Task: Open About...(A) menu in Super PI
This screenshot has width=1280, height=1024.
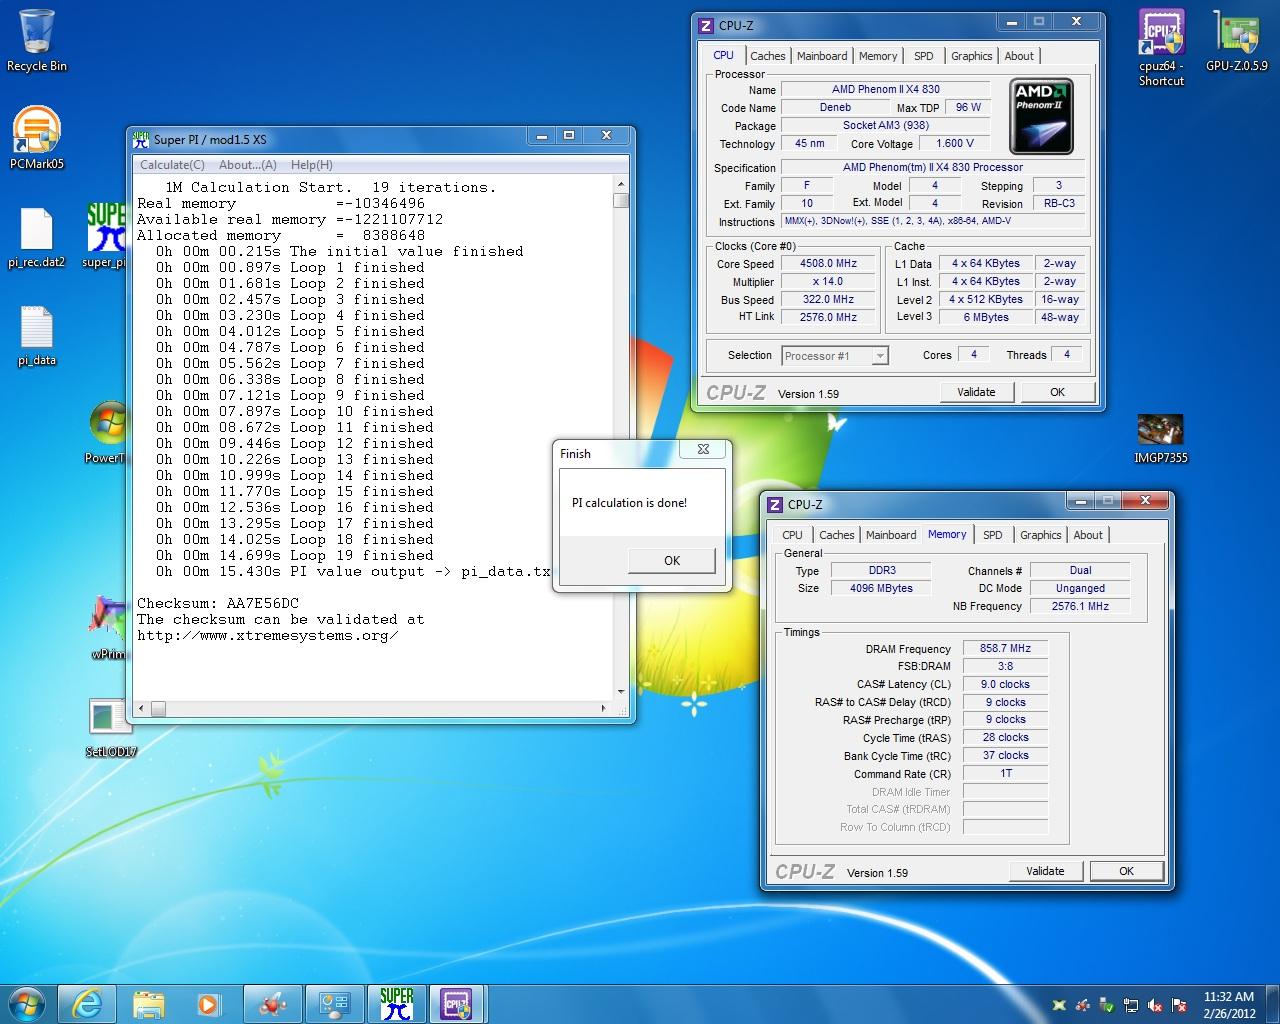Action: click(247, 165)
